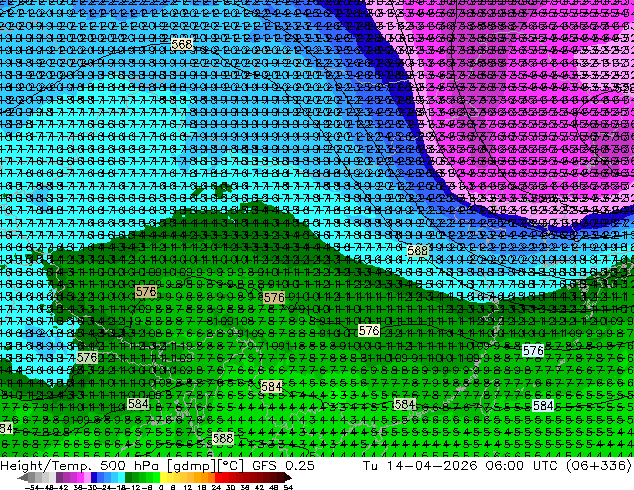The height and width of the screenshot is (490, 634).
Task: Click the 568 height contour label
Action: click(182, 44)
